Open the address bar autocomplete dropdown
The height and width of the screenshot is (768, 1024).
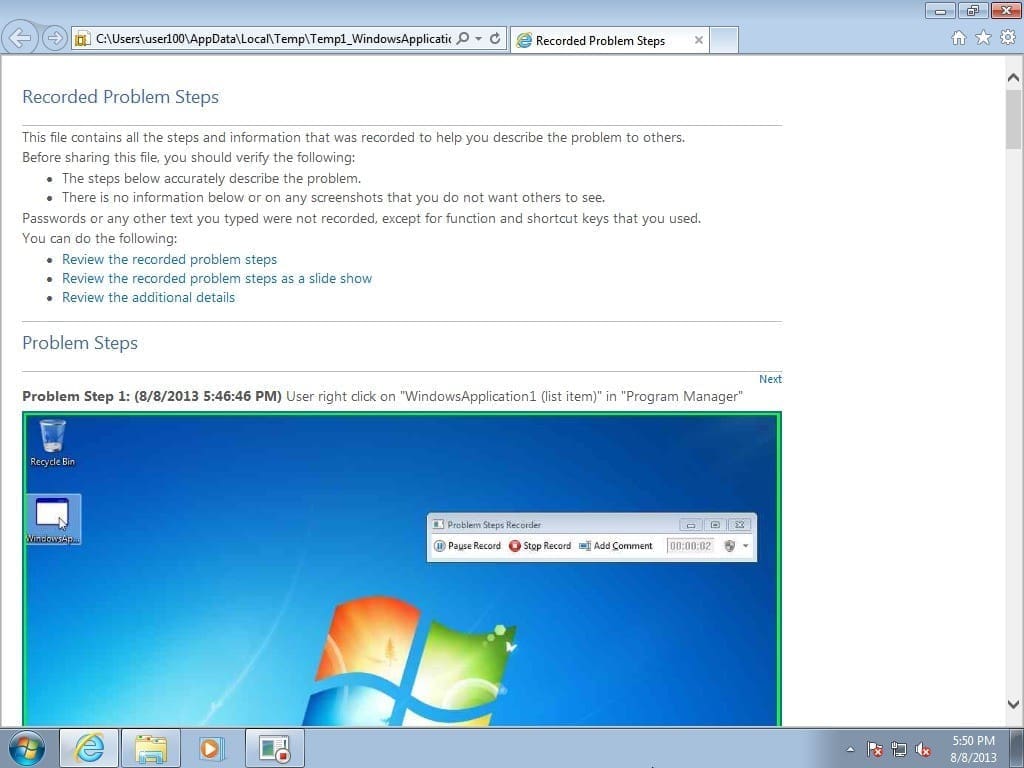coord(477,39)
